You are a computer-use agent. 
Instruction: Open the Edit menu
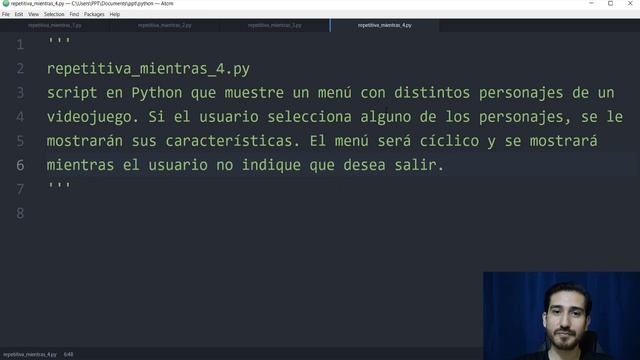coord(19,14)
